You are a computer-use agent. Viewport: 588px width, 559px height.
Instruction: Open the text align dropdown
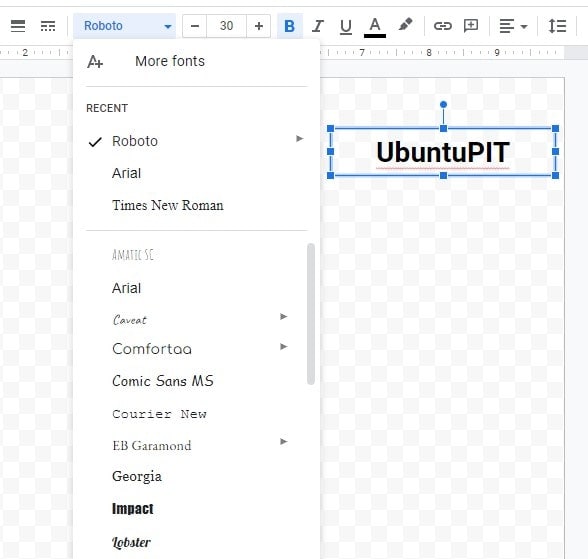(513, 26)
